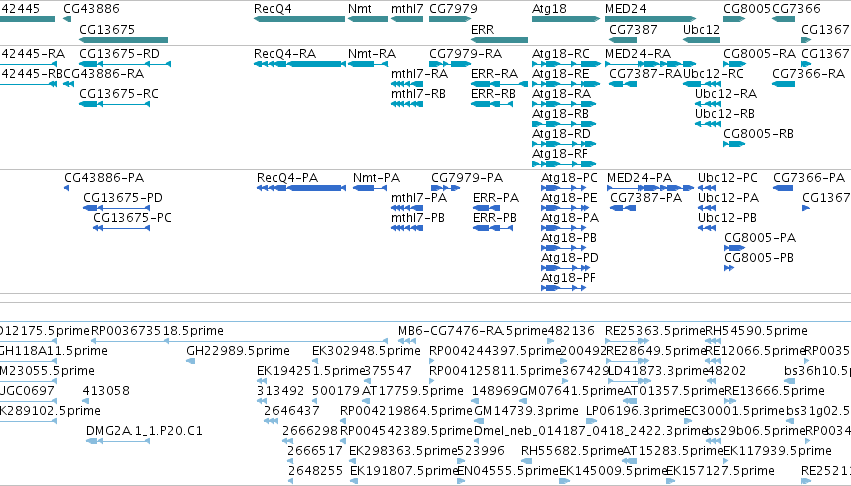851x486 pixels.
Task: Click the ERR-PA protein label
Action: 496,198
